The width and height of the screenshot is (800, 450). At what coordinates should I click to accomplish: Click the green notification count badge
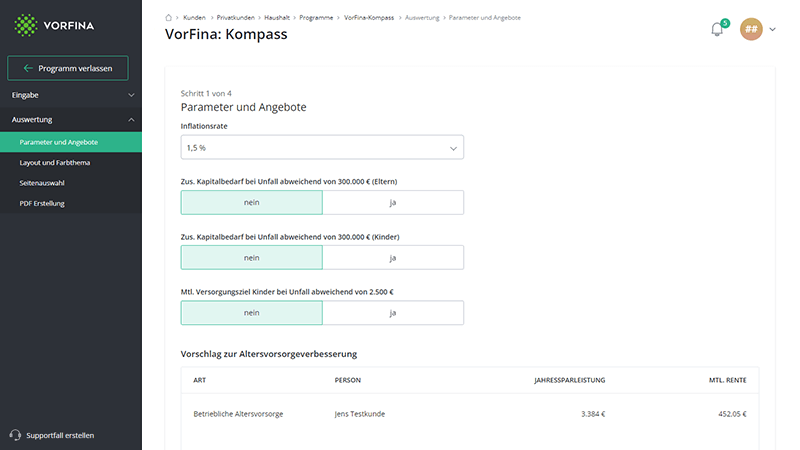(725, 23)
